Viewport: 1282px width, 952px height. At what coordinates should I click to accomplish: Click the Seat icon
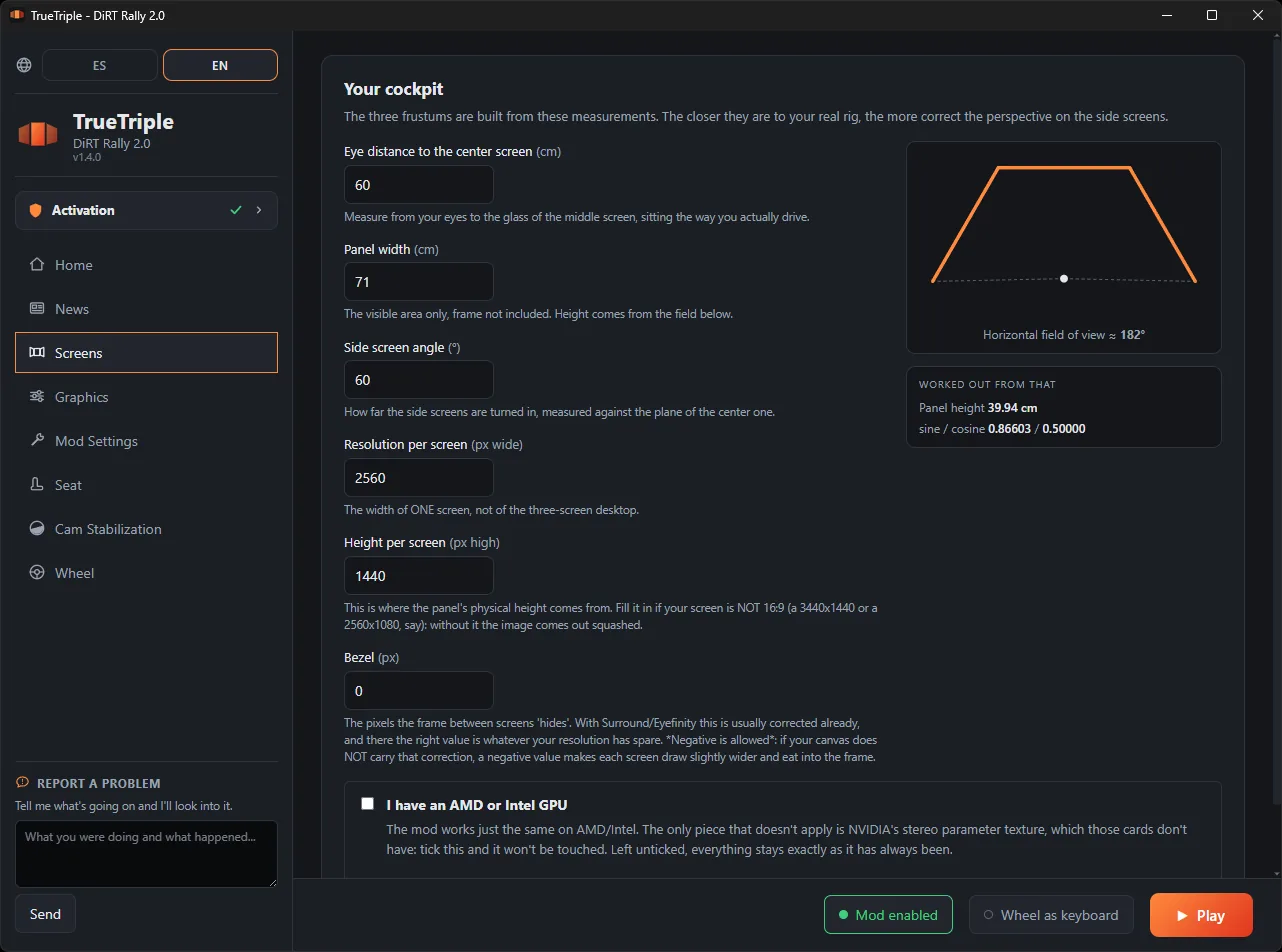click(x=37, y=485)
